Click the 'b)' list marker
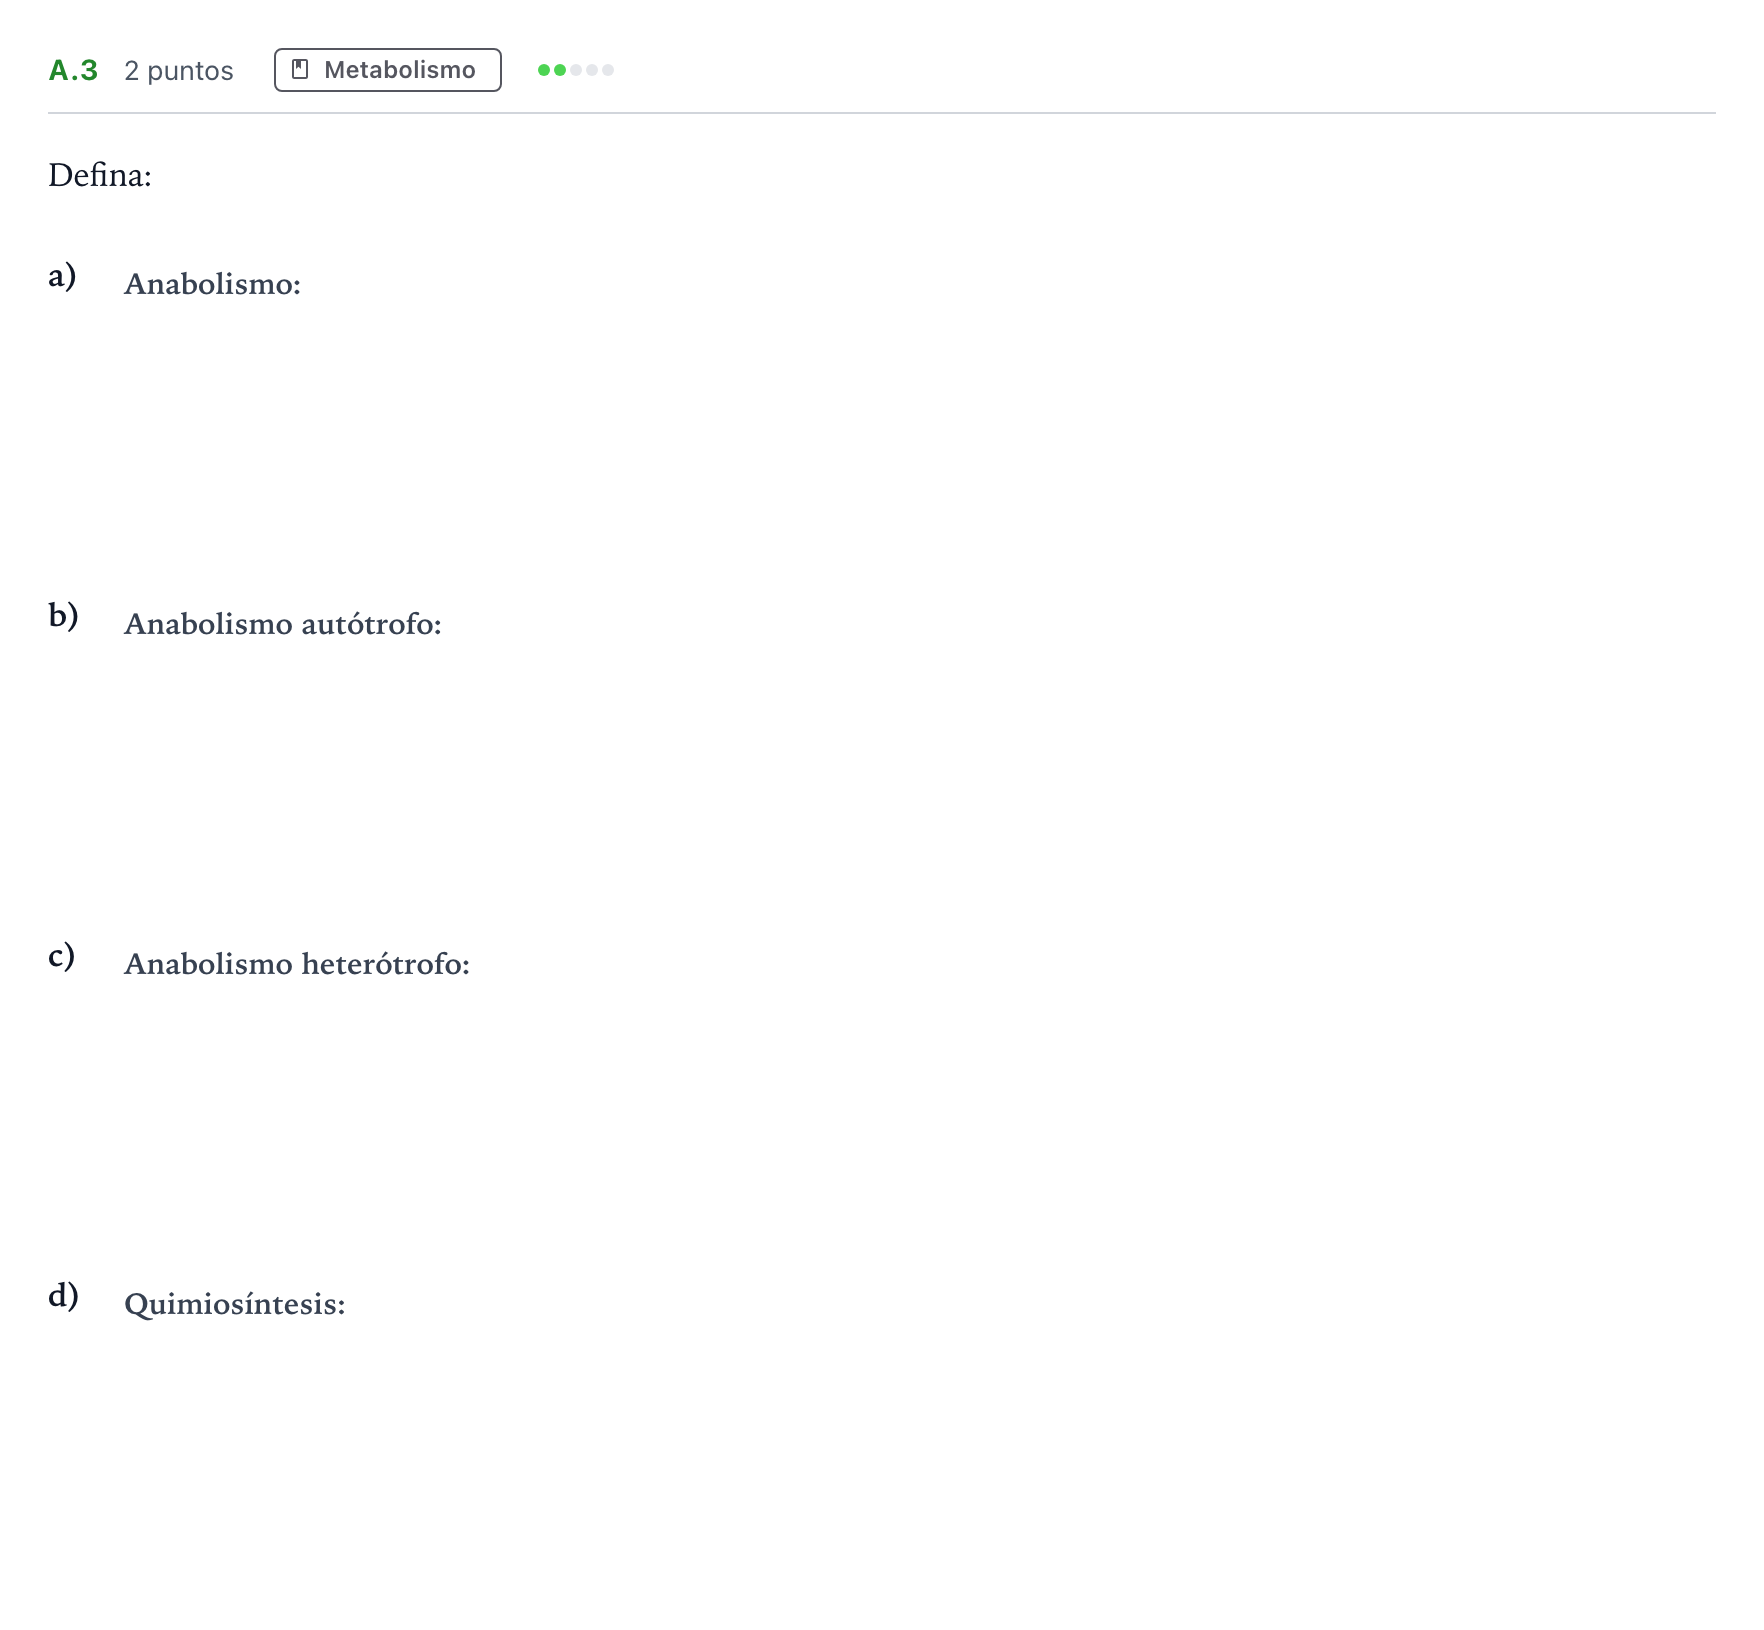This screenshot has height=1630, width=1764. tap(63, 615)
